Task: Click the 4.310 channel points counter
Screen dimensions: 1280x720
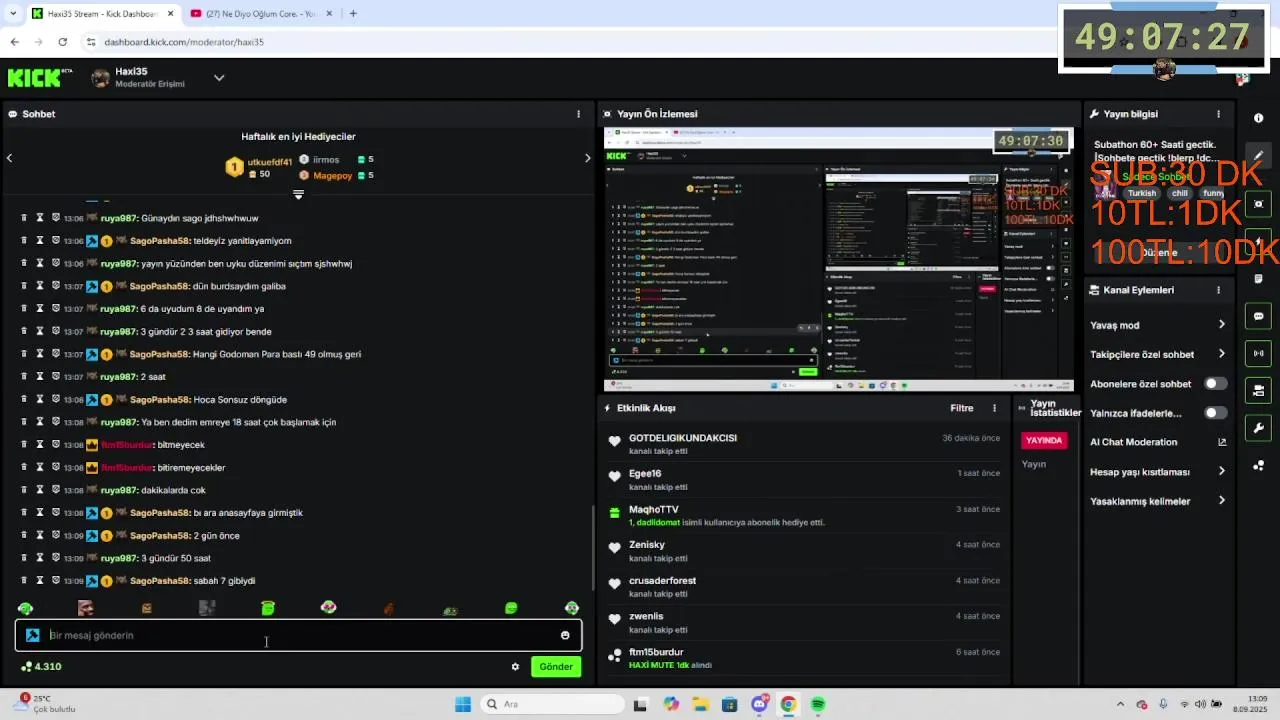Action: tap(41, 667)
